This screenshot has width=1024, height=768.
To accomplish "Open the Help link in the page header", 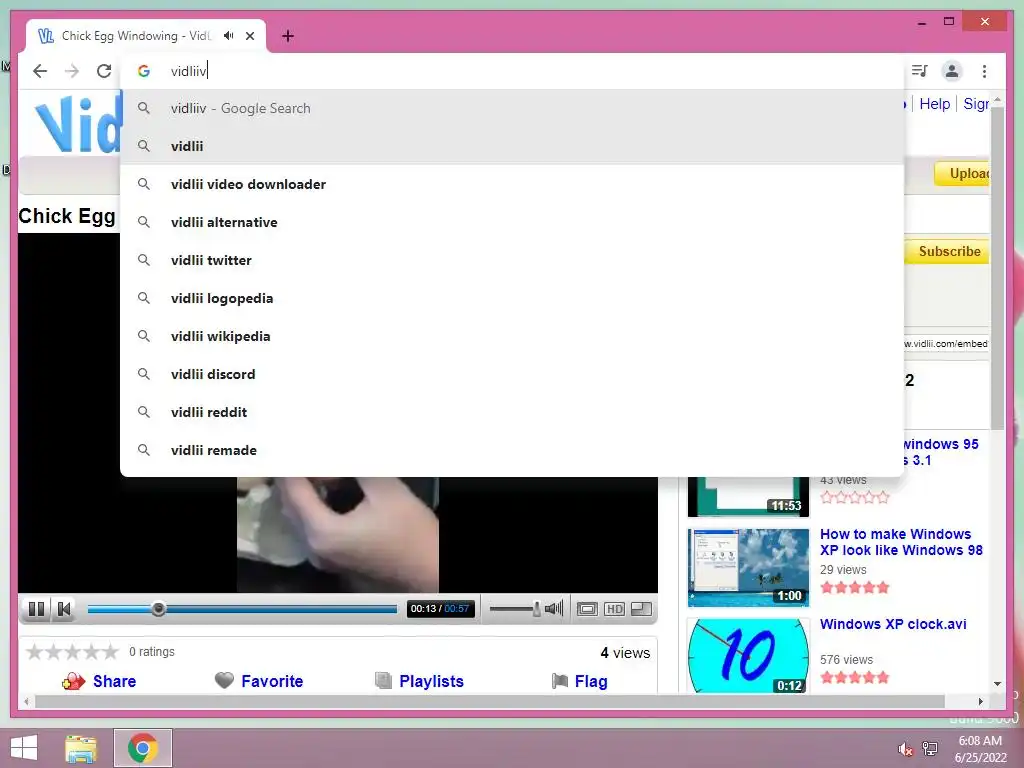I will (935, 104).
